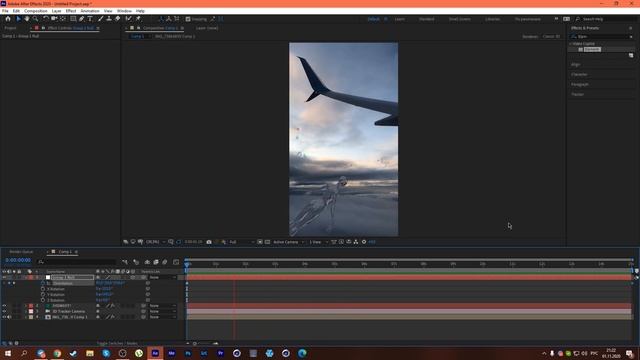Toggle Snapping checkbox in the toolbar
Viewport: 640px width, 360px height.
[188, 19]
